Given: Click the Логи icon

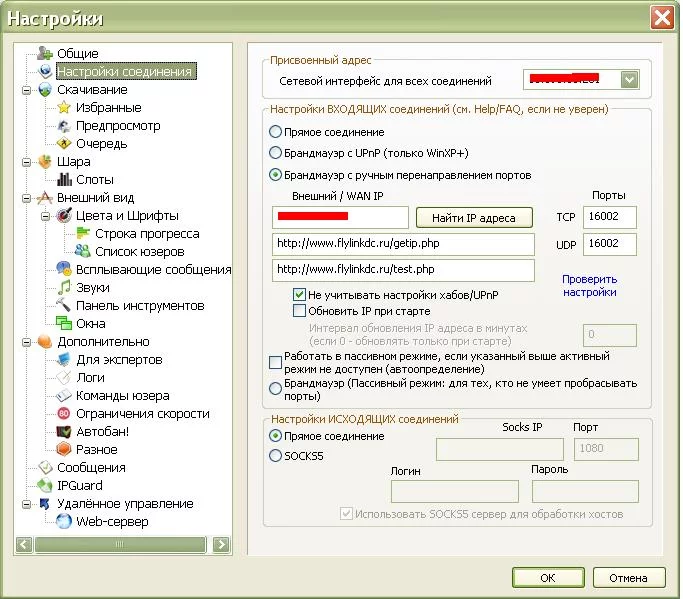Looking at the screenshot, I should 64,377.
